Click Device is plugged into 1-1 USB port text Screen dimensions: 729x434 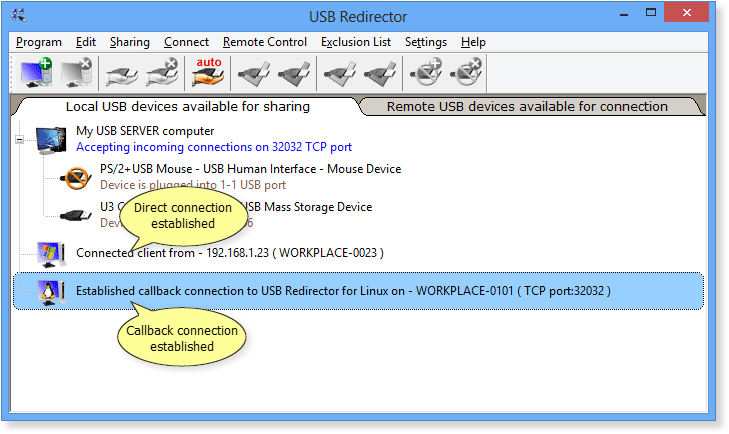click(193, 185)
